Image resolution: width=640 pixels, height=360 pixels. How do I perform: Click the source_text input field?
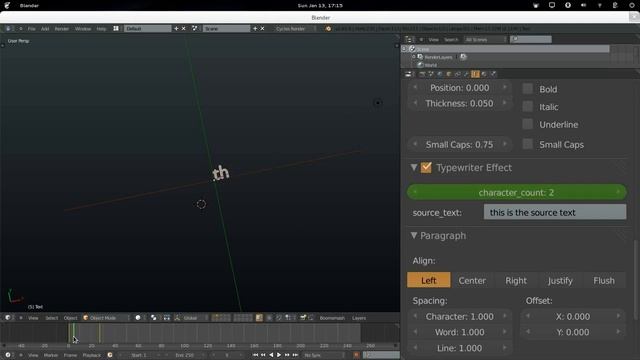pyautogui.click(x=555, y=212)
